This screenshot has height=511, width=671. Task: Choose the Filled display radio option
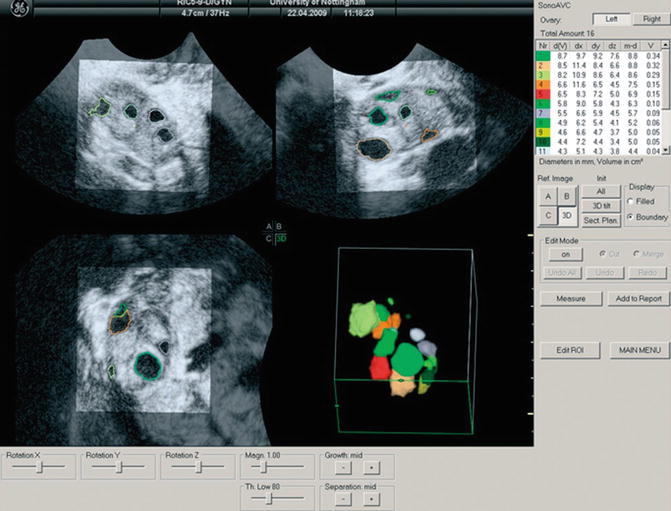[632, 201]
